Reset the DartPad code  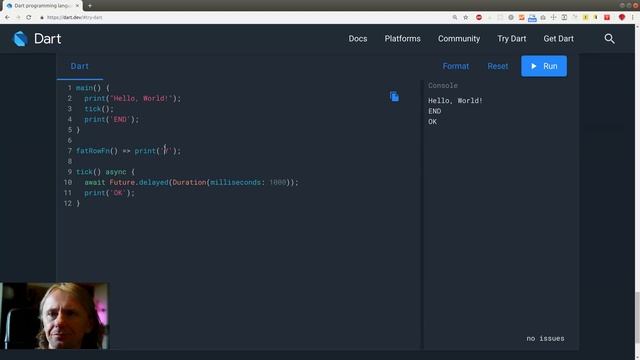(498, 66)
